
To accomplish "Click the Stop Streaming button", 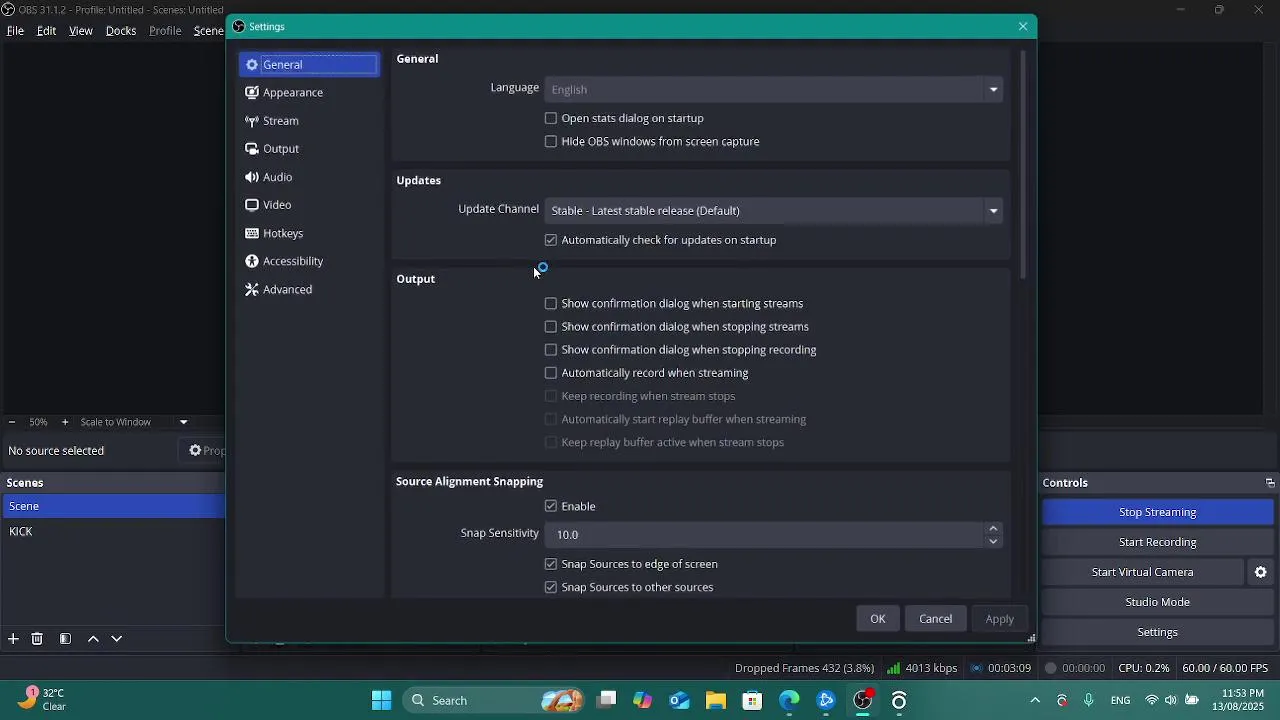I will [x=1157, y=512].
